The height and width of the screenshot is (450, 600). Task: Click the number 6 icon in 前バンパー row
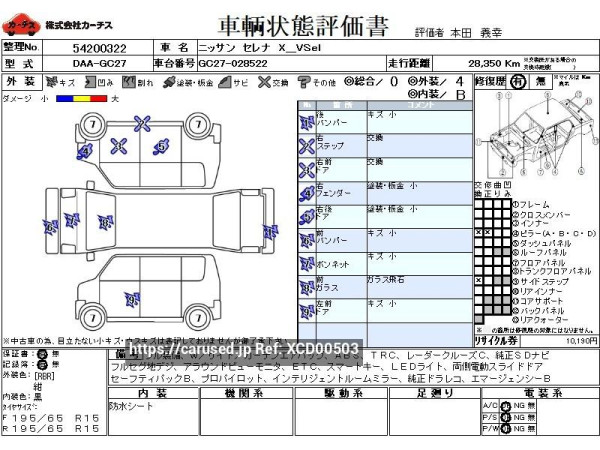307,241
